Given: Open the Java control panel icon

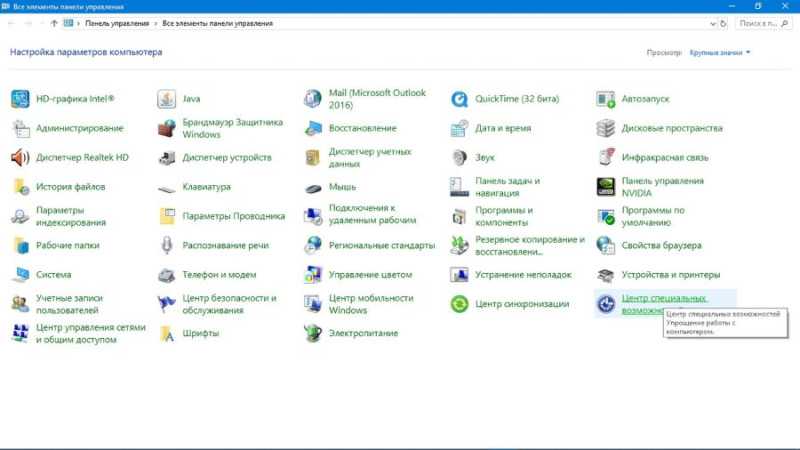Looking at the screenshot, I should (x=166, y=99).
